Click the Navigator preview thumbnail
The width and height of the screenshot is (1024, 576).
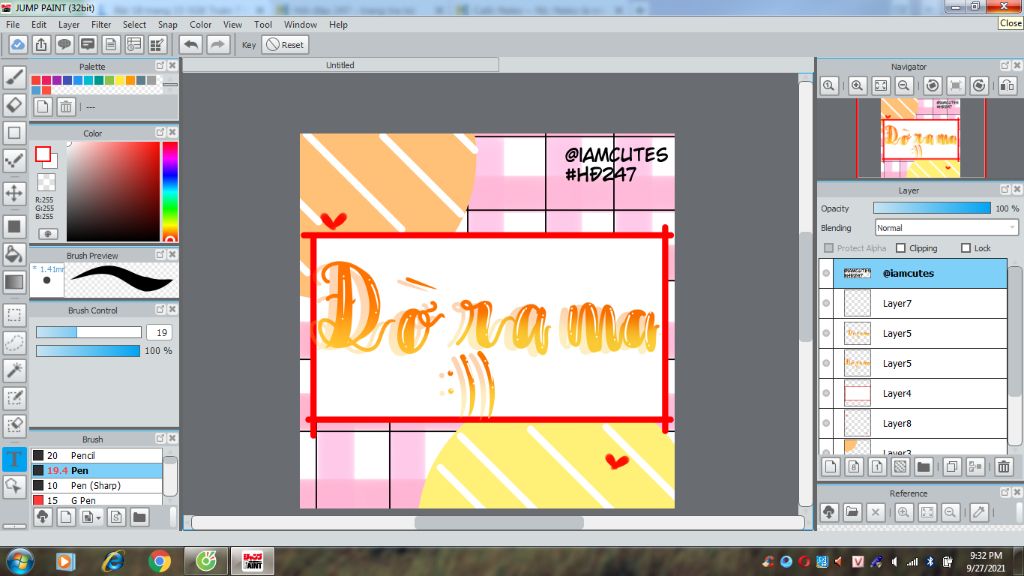point(920,138)
